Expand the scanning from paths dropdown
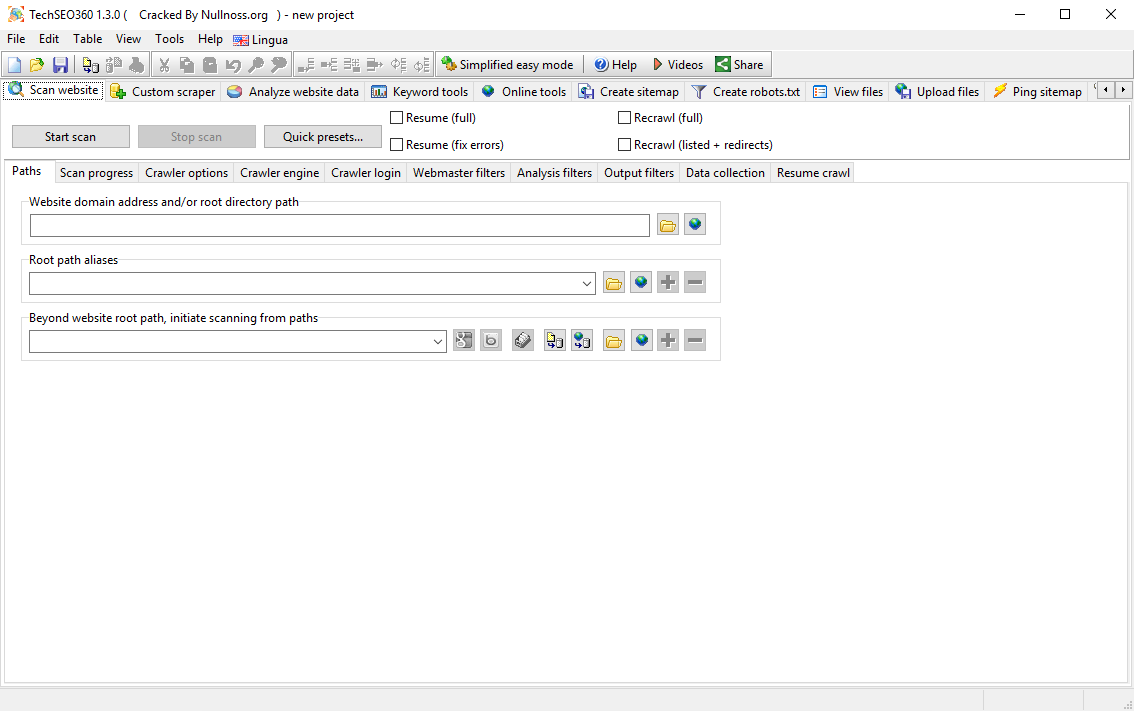Screen dimensions: 1134x711 coord(438,341)
